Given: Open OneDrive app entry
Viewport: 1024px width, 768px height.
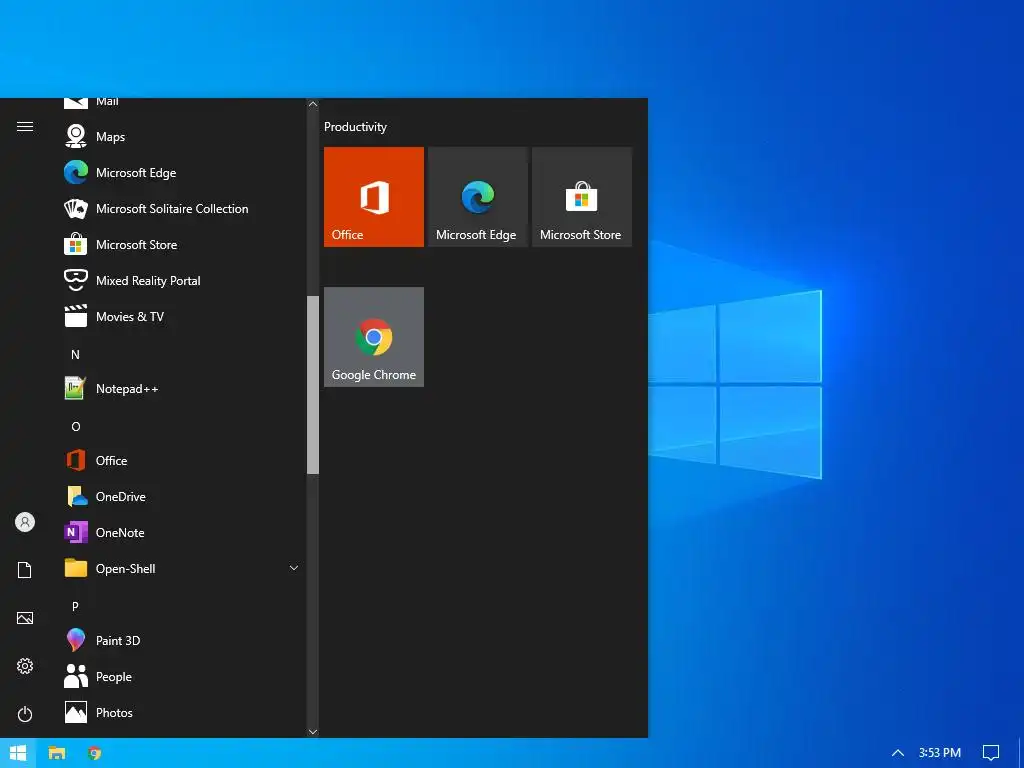Looking at the screenshot, I should (x=183, y=496).
